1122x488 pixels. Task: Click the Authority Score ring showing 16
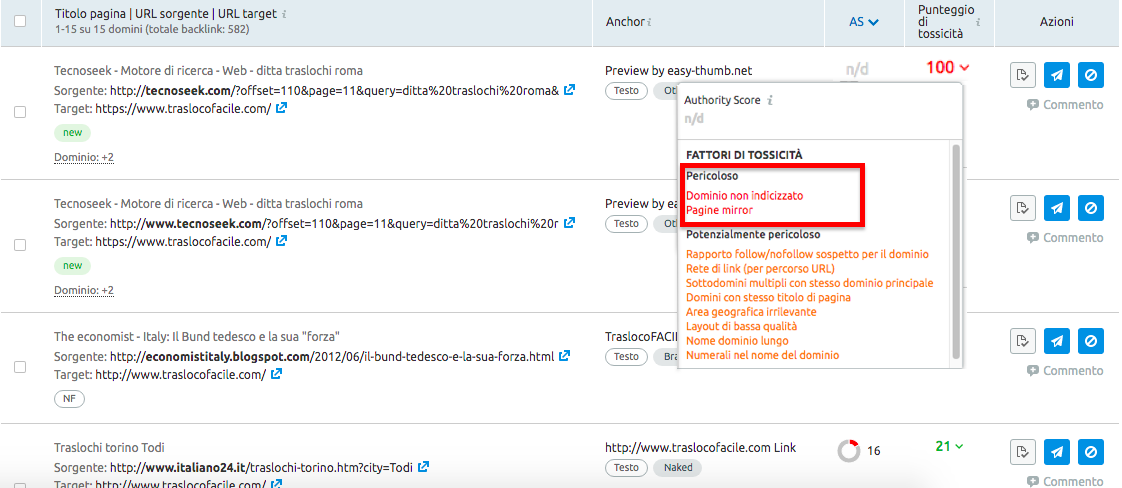pos(849,451)
